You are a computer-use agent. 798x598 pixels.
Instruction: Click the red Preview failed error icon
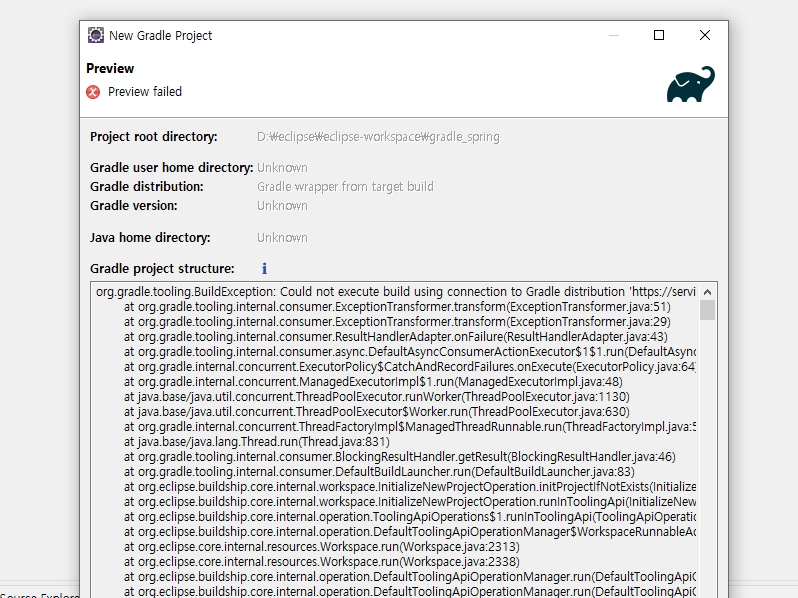(93, 92)
